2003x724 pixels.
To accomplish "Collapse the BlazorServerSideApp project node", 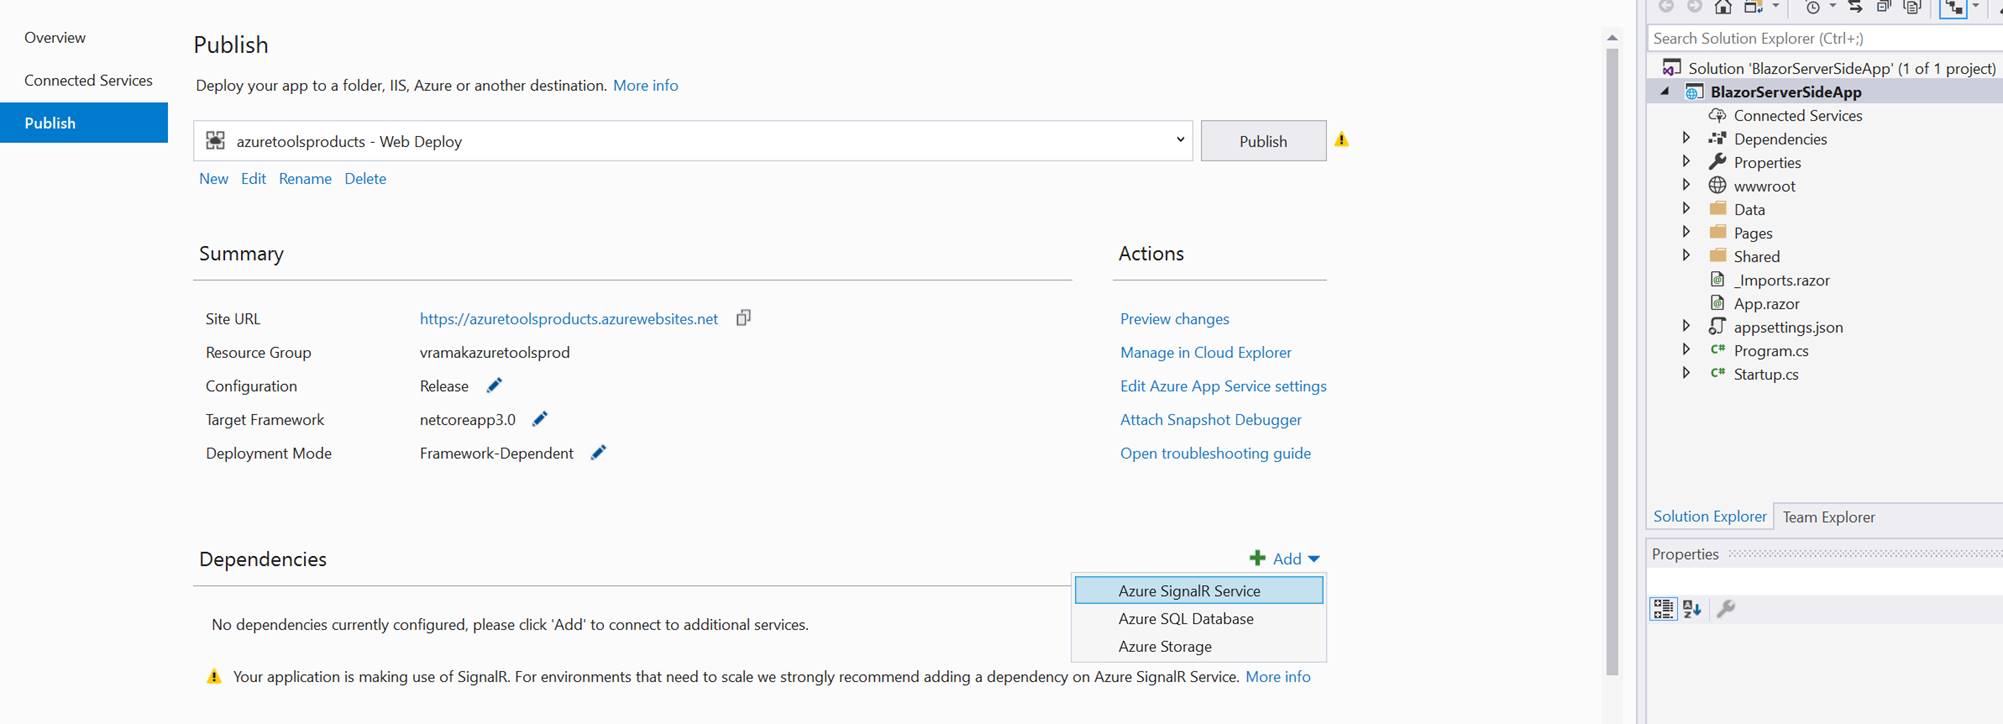I will pyautogui.click(x=1665, y=91).
